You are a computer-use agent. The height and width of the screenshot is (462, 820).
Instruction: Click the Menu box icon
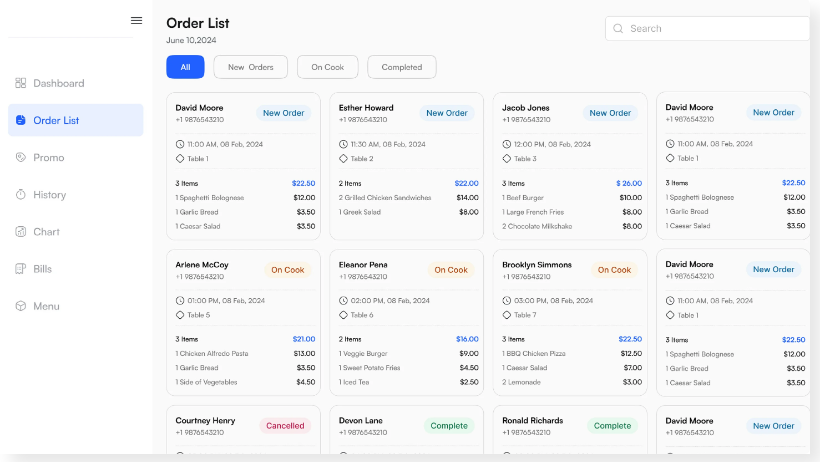click(21, 306)
